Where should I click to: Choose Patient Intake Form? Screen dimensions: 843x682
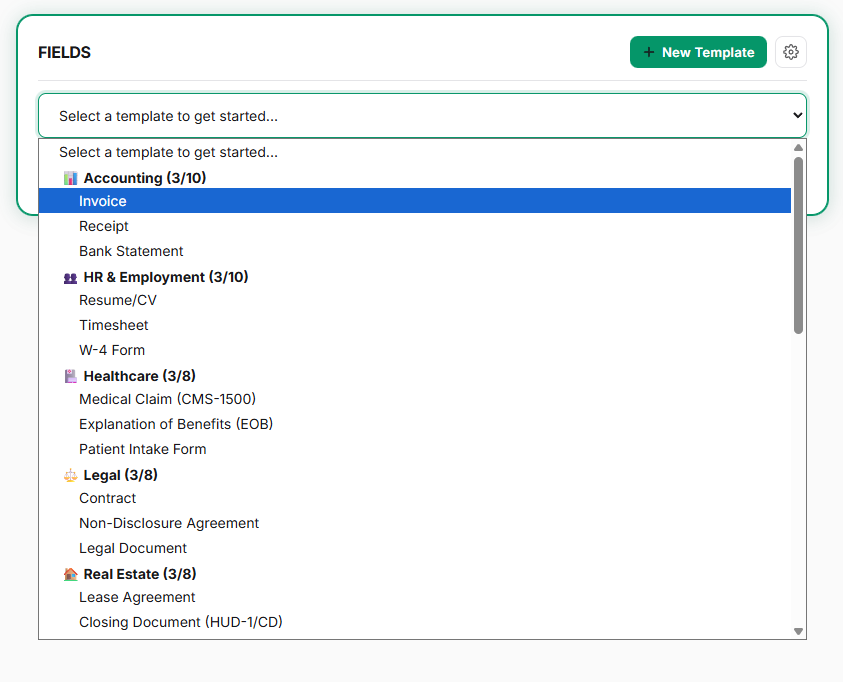point(143,449)
